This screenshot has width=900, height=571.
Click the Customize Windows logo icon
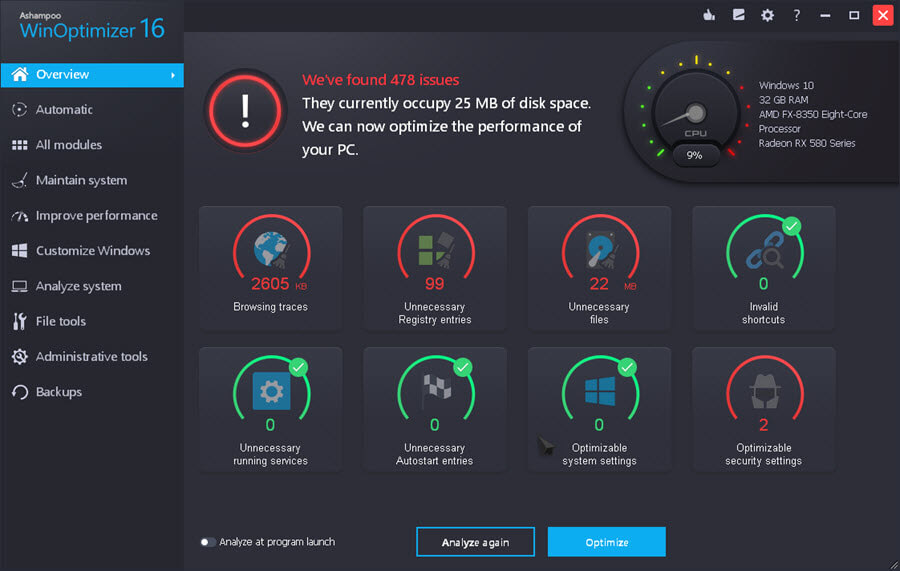[x=20, y=251]
